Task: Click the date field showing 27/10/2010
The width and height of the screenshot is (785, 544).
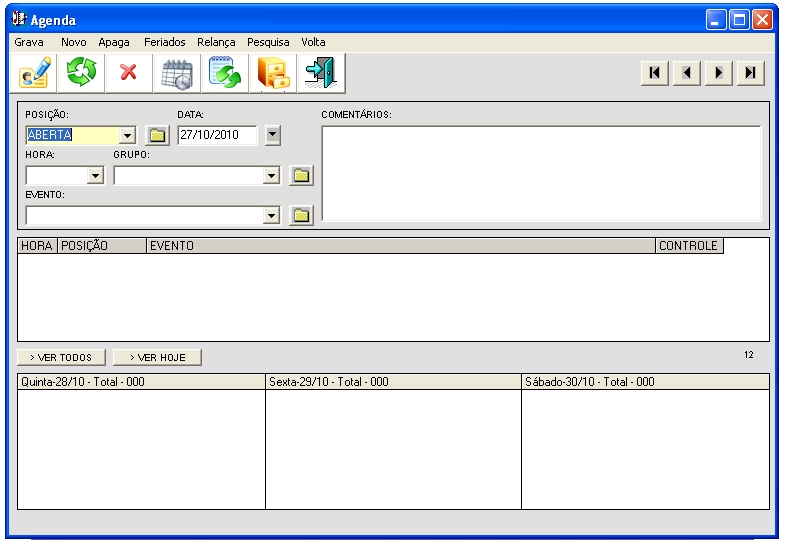Action: 217,135
